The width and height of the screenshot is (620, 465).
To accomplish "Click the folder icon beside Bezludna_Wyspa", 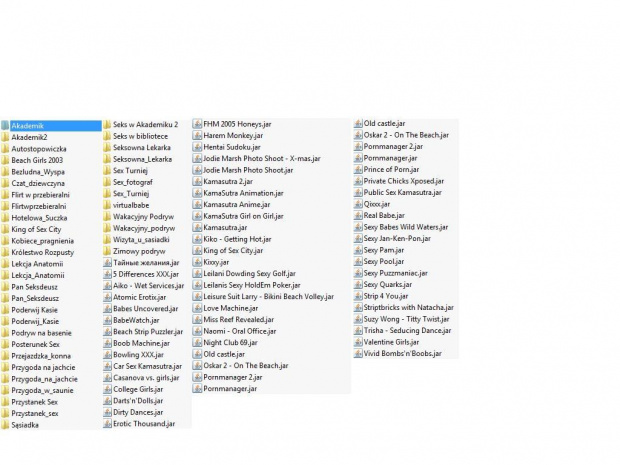I will (5, 172).
